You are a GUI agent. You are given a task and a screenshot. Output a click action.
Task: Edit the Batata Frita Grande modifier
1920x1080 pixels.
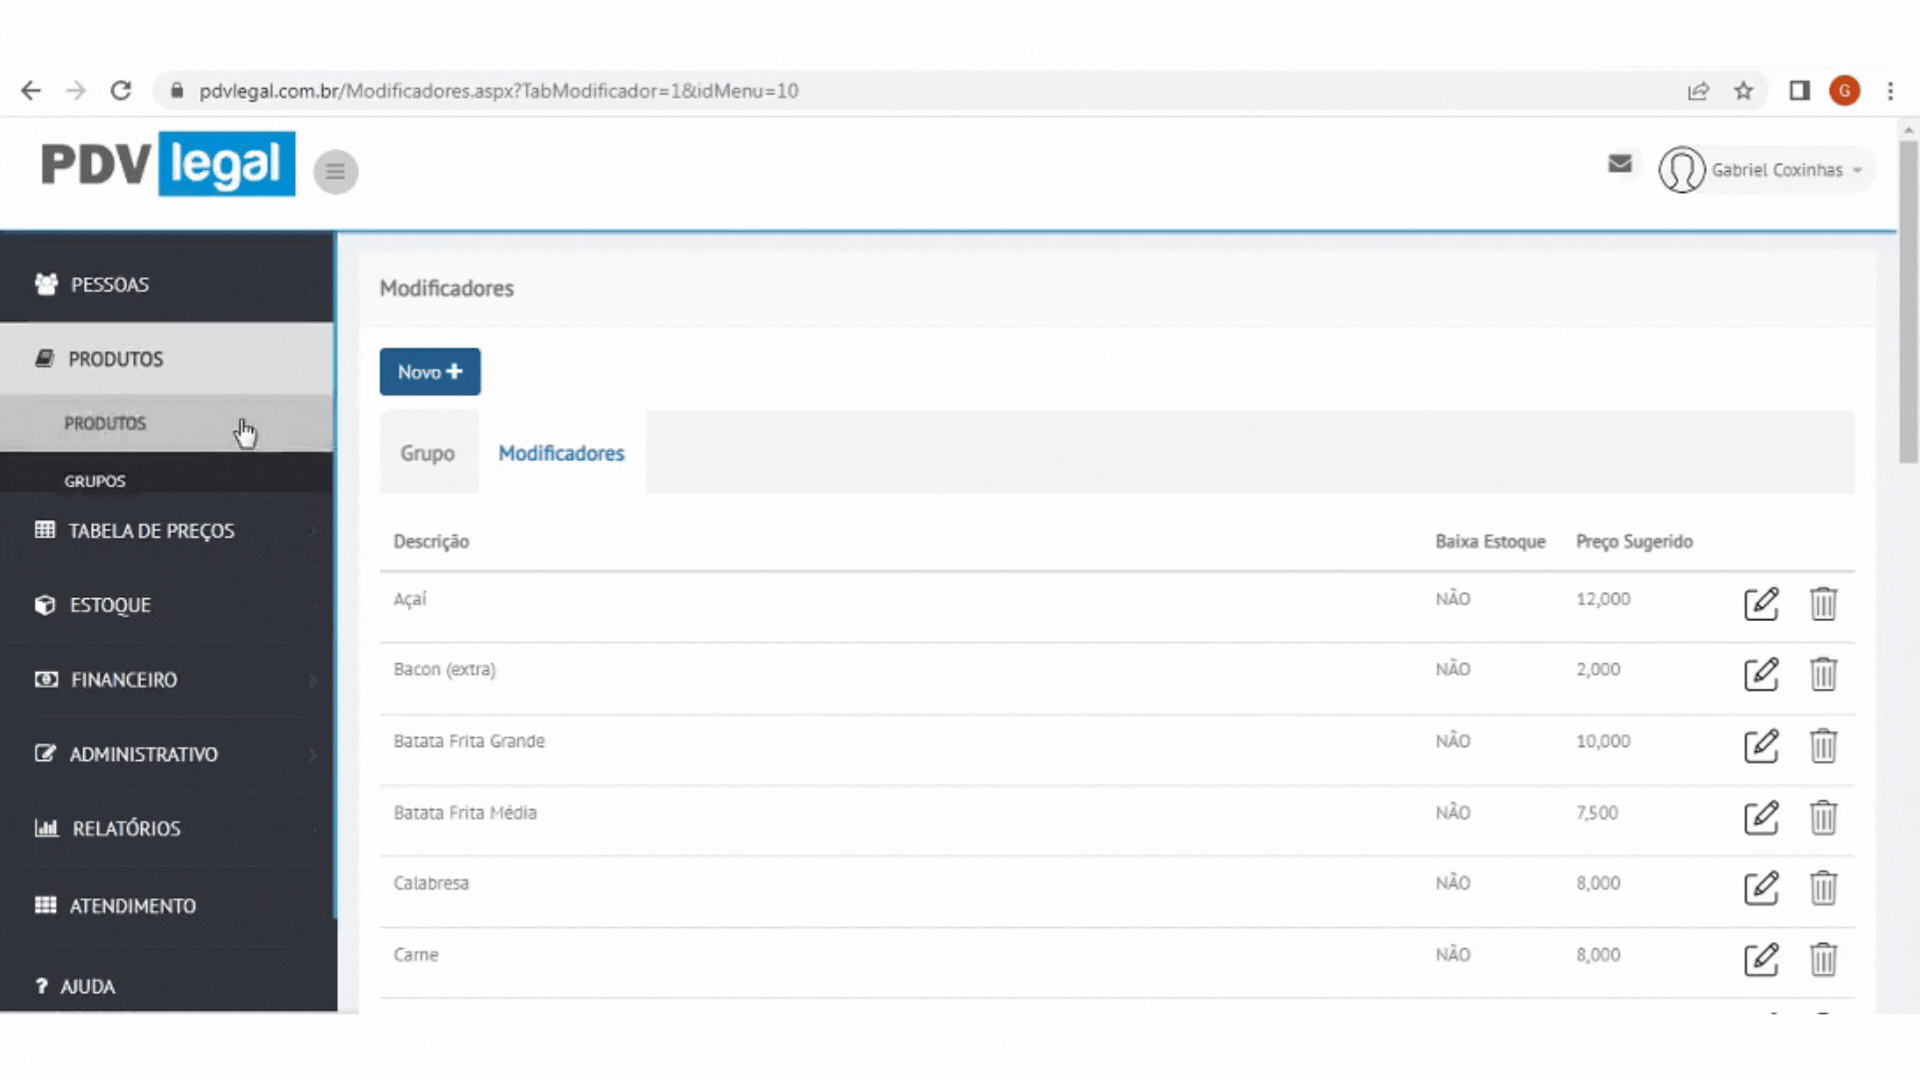coord(1760,746)
